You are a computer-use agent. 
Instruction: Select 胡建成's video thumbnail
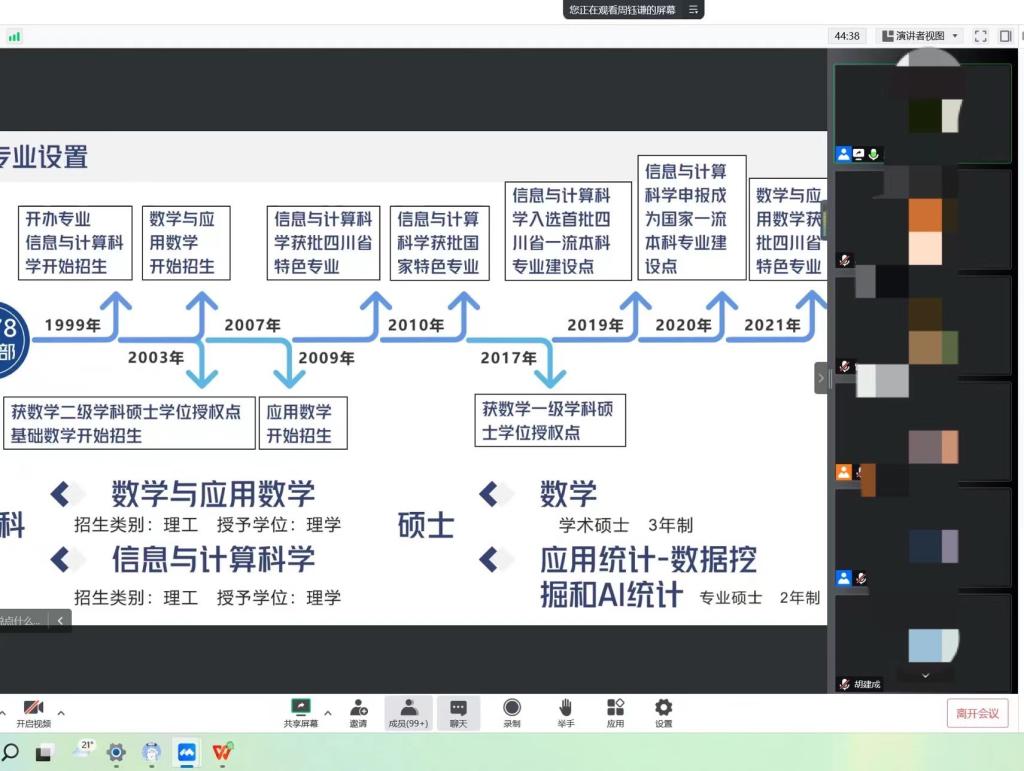[x=923, y=640]
